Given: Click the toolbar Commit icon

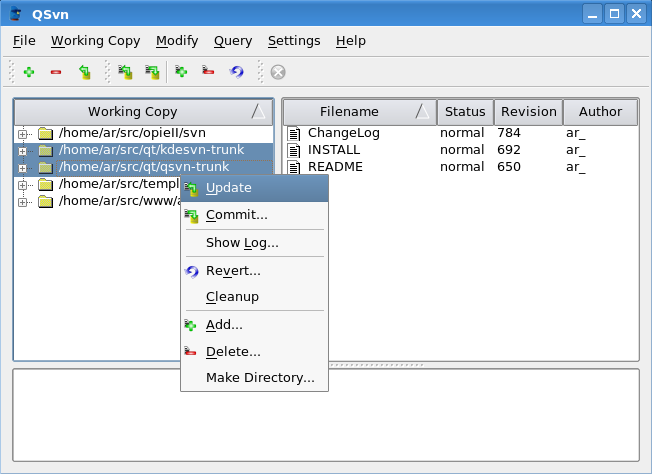Looking at the screenshot, I should [152, 72].
